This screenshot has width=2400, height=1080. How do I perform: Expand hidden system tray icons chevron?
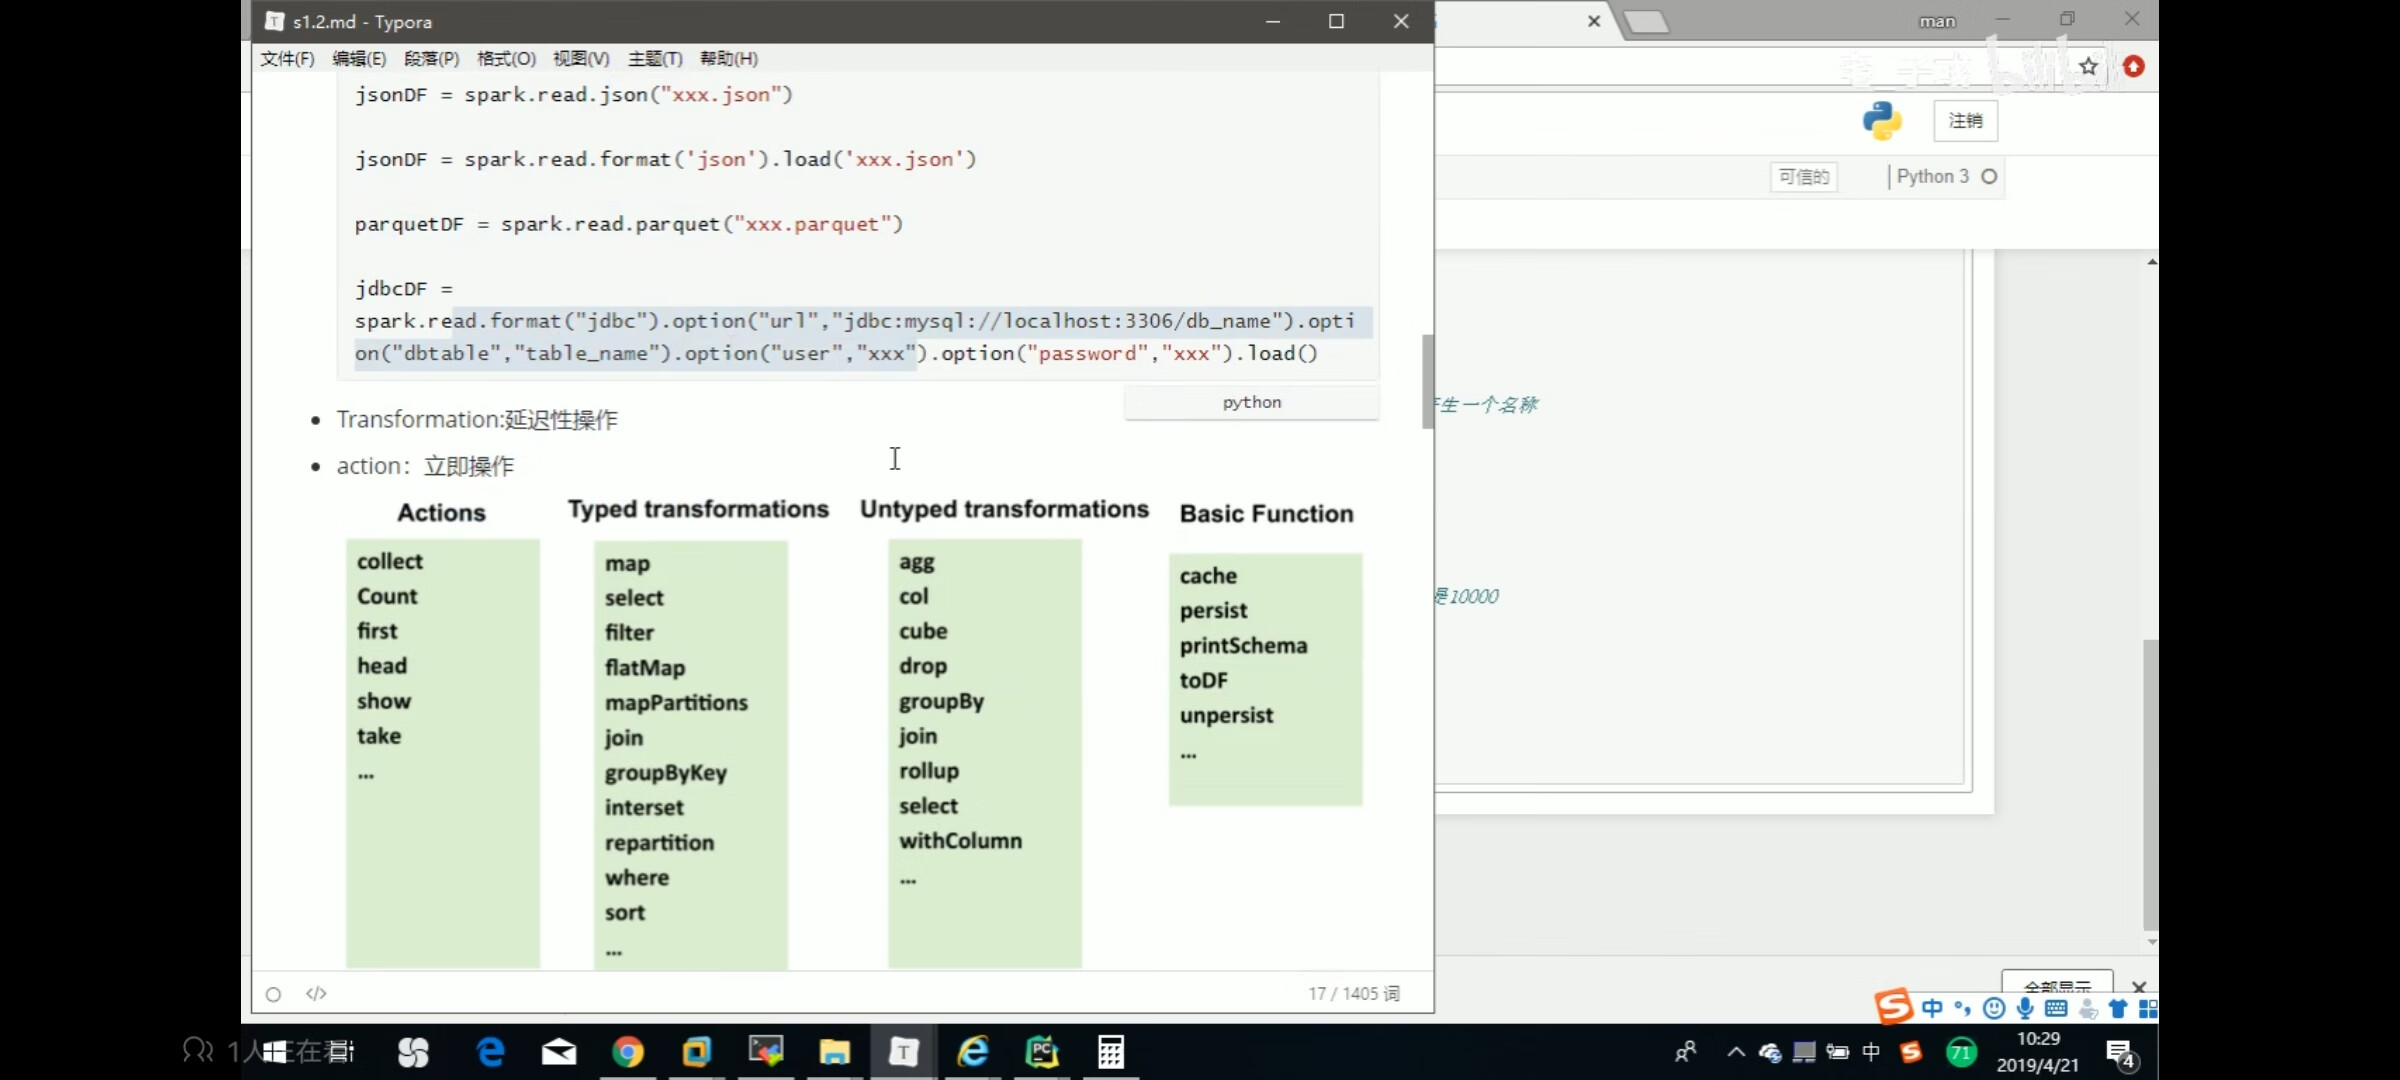tap(1736, 1052)
